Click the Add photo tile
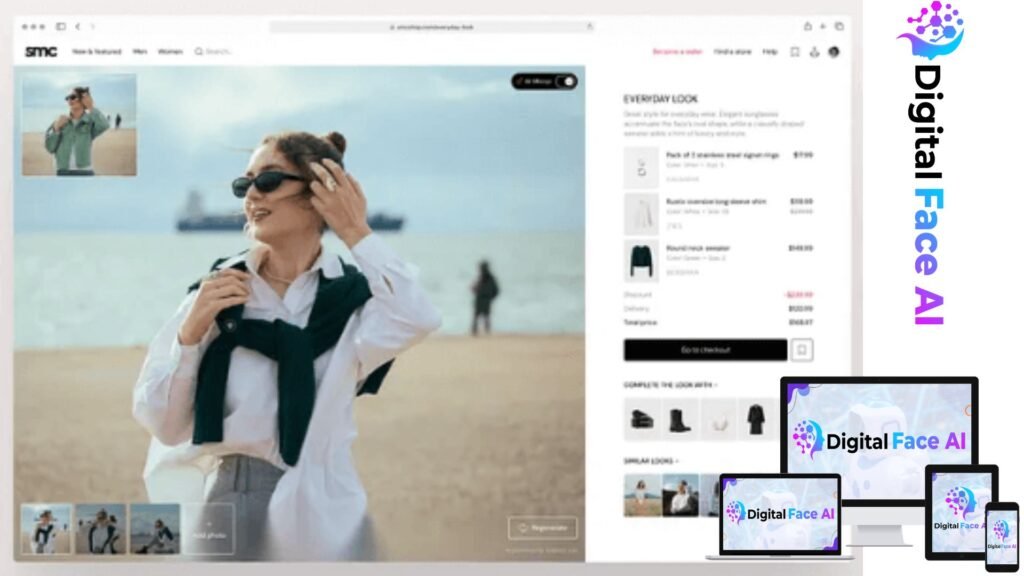 click(x=209, y=529)
